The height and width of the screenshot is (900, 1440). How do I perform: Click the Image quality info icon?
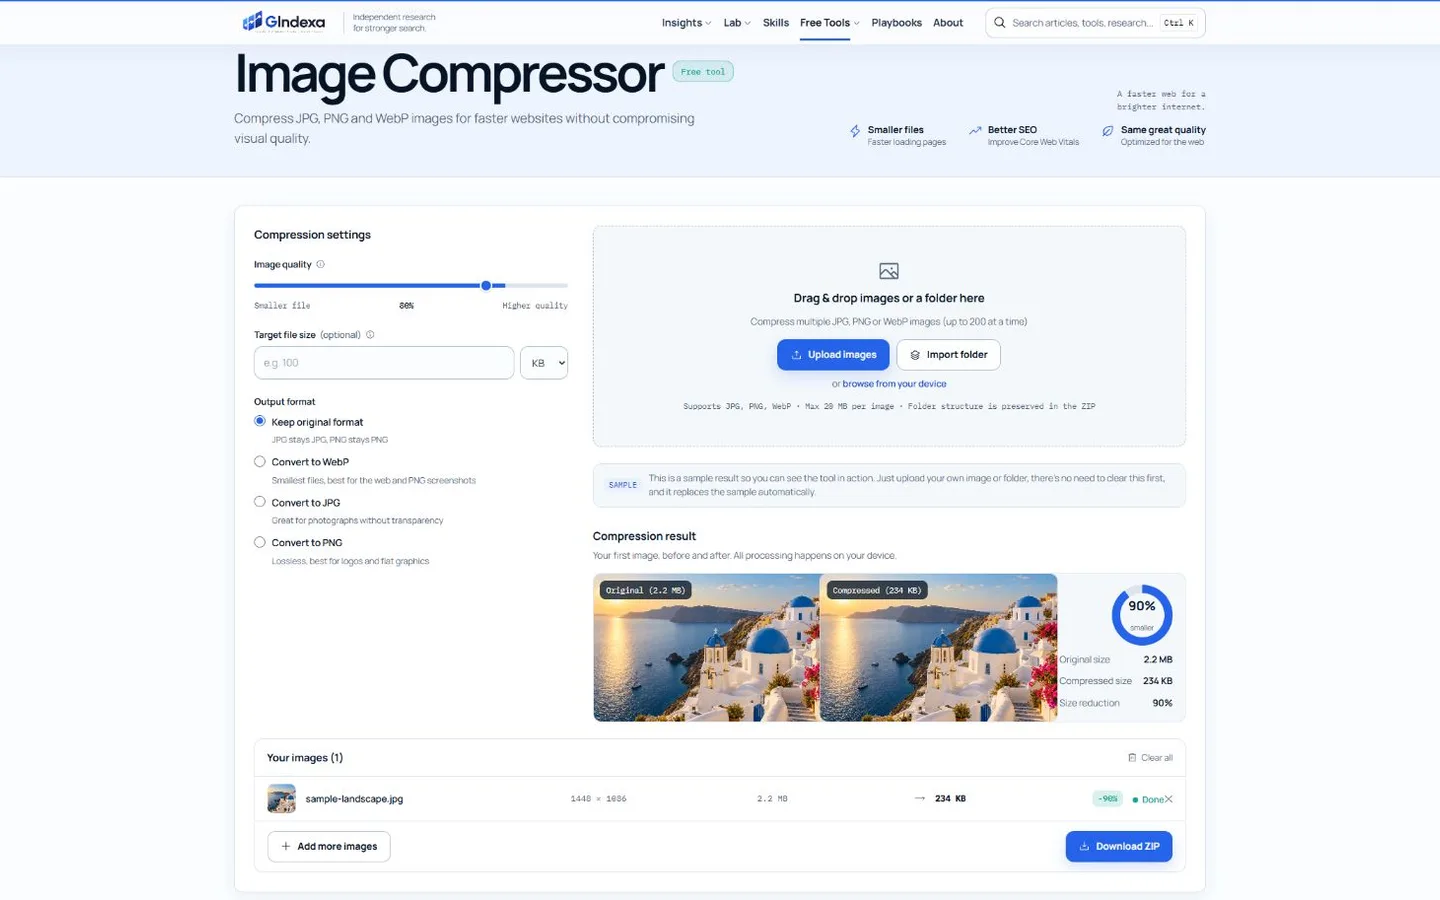[x=320, y=264]
